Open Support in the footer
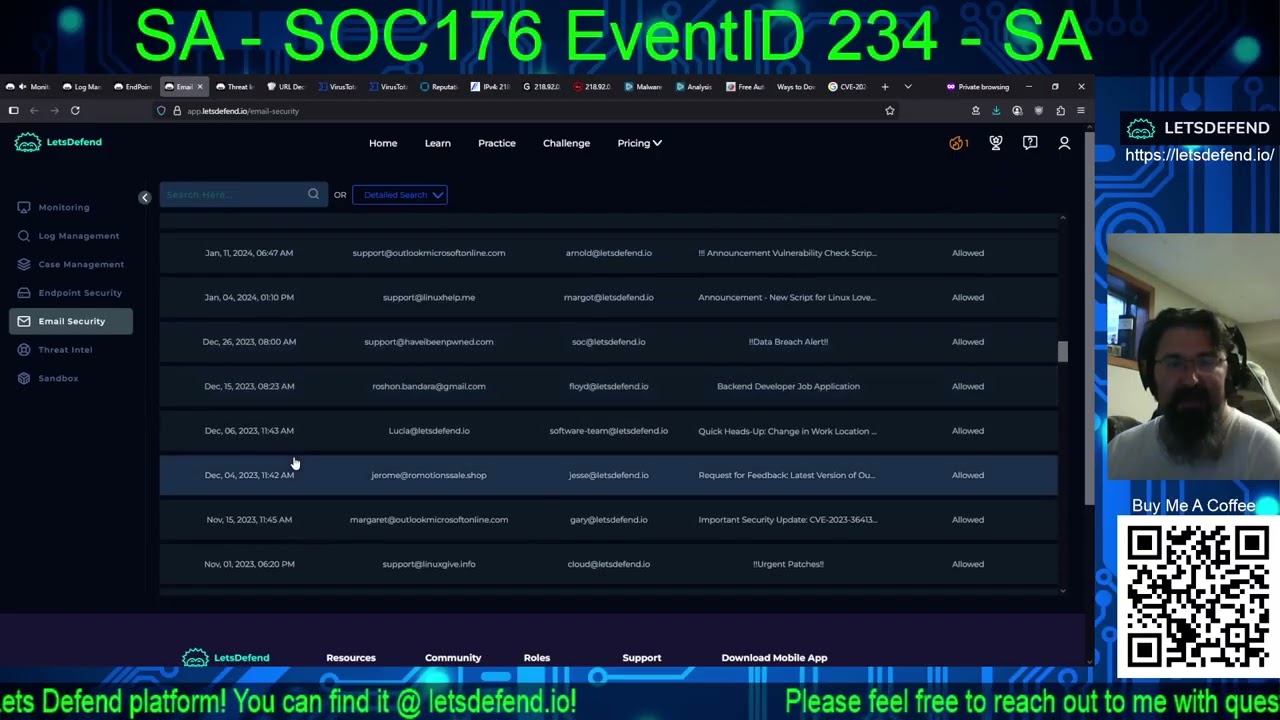The height and width of the screenshot is (720, 1280). point(642,658)
